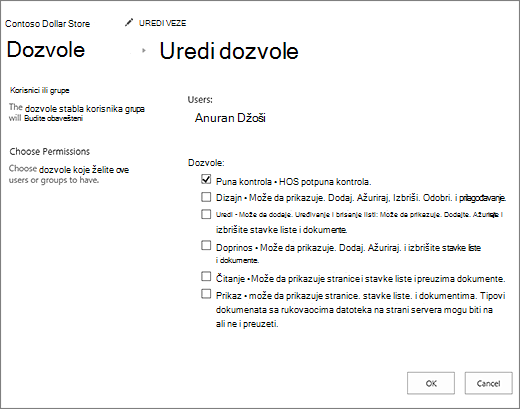Tick the Uredi permission checkbox
Image resolution: width=520 pixels, height=409 pixels.
[206, 214]
